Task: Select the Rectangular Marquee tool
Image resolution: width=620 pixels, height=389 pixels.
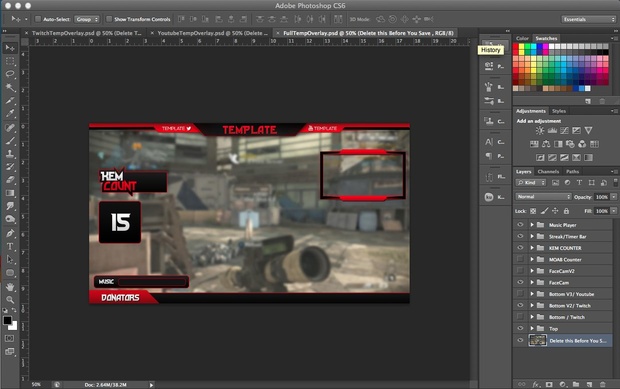Action: [10, 61]
